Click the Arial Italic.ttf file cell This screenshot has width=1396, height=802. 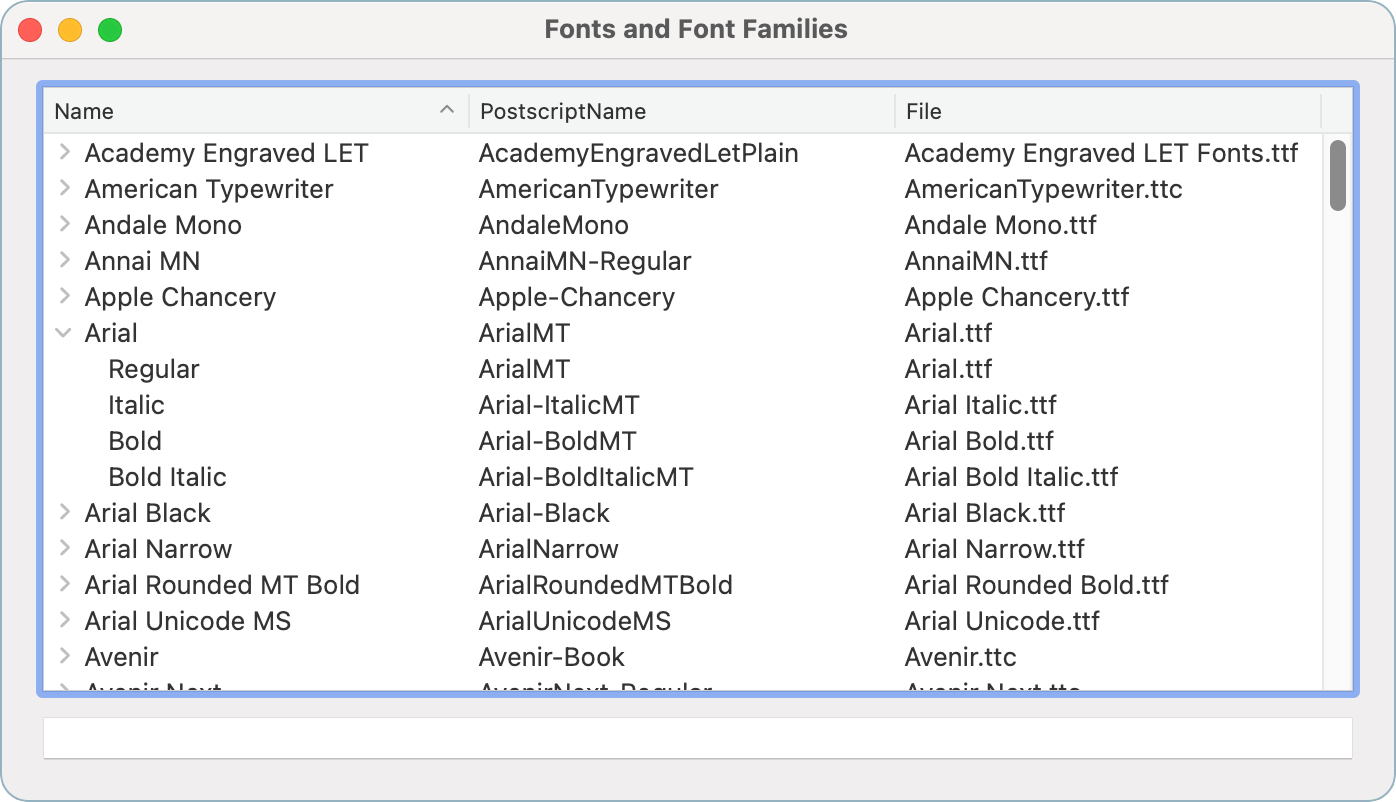981,405
